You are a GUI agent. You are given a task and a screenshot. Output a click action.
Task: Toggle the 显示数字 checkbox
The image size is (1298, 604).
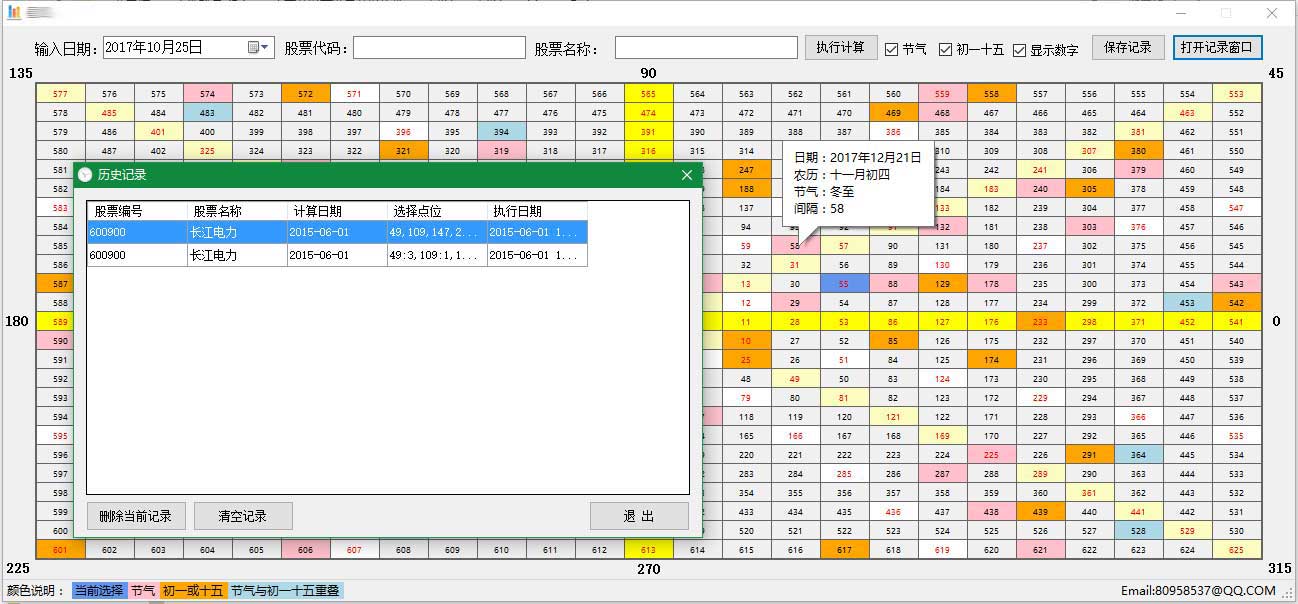[x=1046, y=50]
